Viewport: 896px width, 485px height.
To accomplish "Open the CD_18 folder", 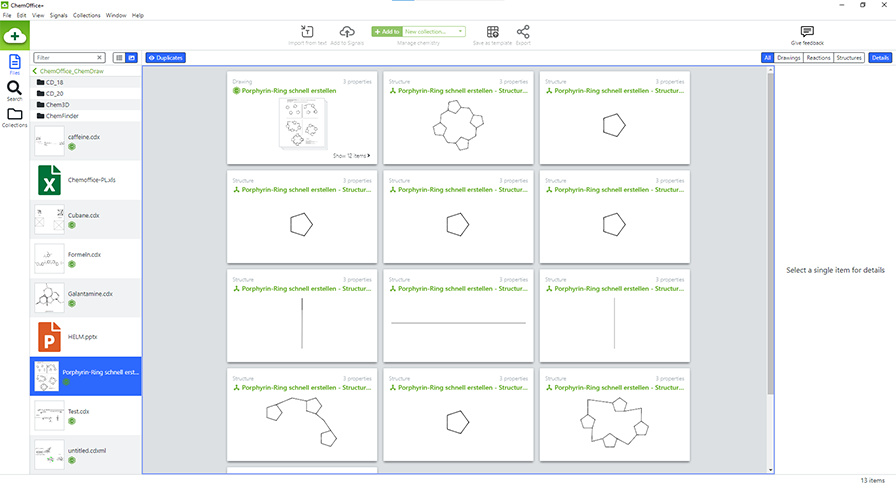I will [86, 82].
